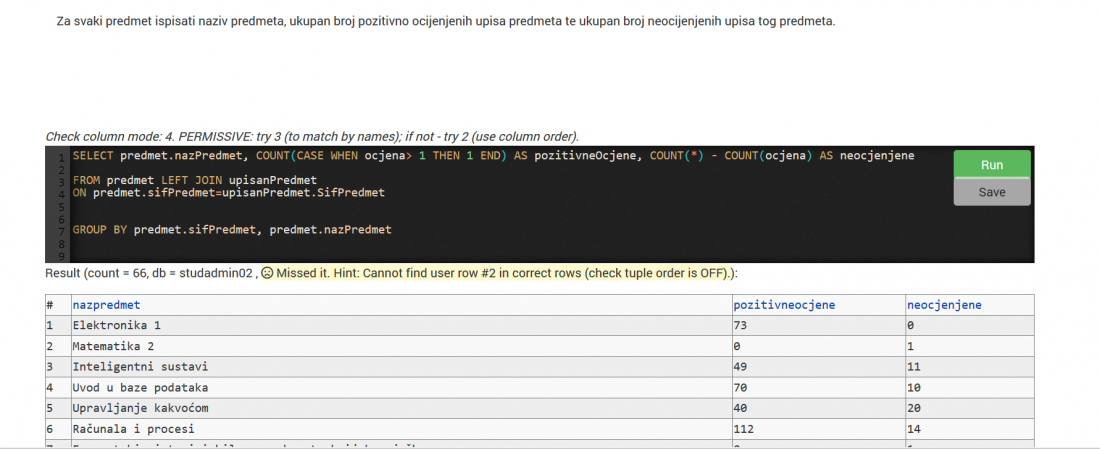This screenshot has width=1100, height=449.
Task: Click value 70 in Uvod u baze row
Action: point(740,387)
